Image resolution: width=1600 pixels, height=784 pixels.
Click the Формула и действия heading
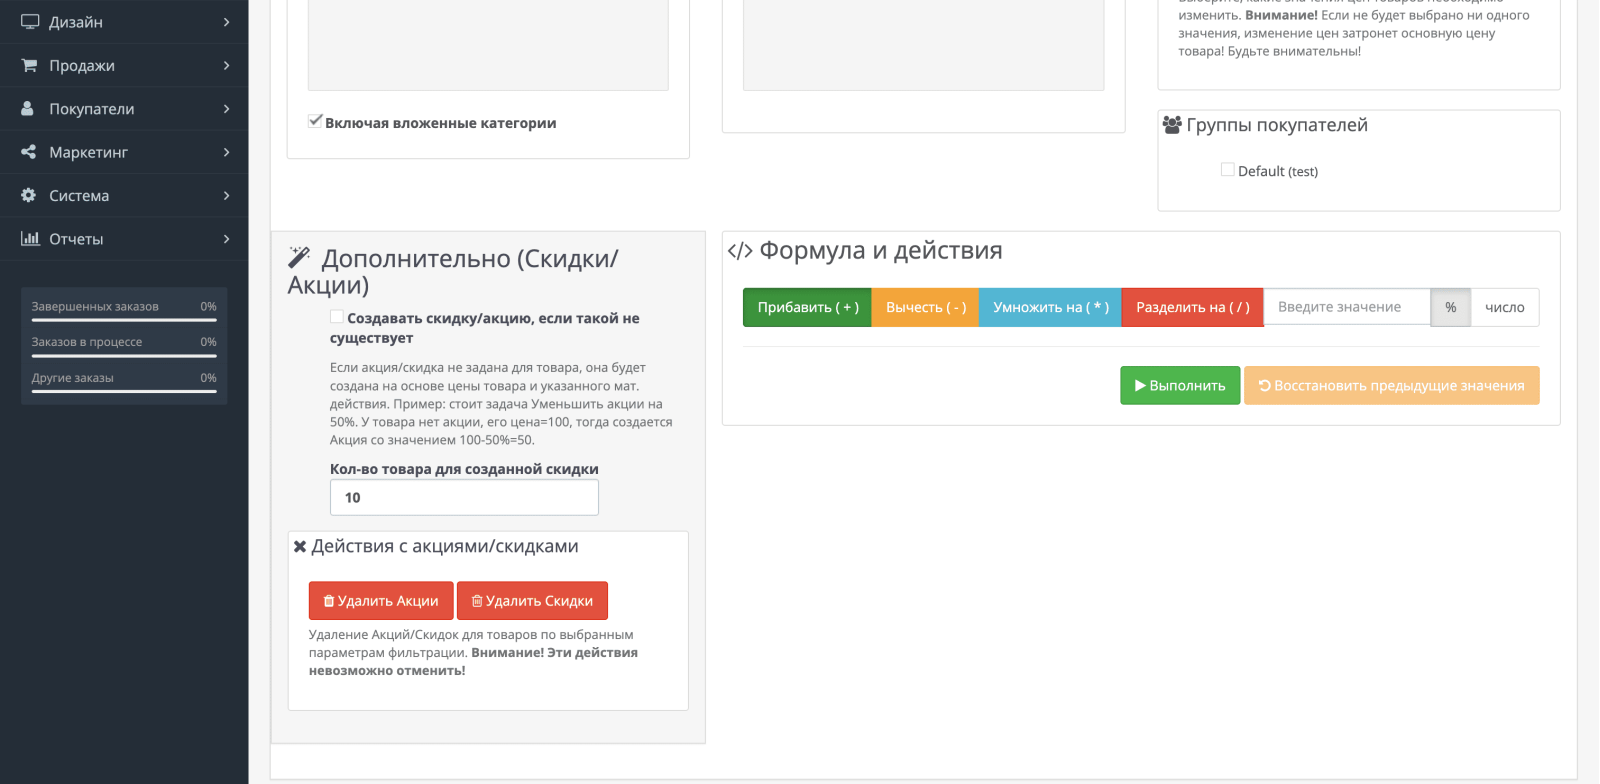coord(880,251)
